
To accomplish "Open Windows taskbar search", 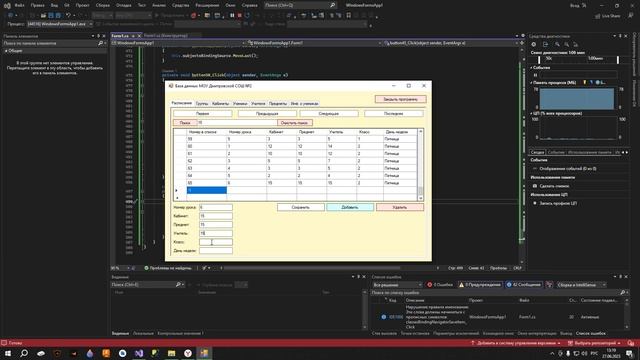I will pyautogui.click(x=24, y=353).
